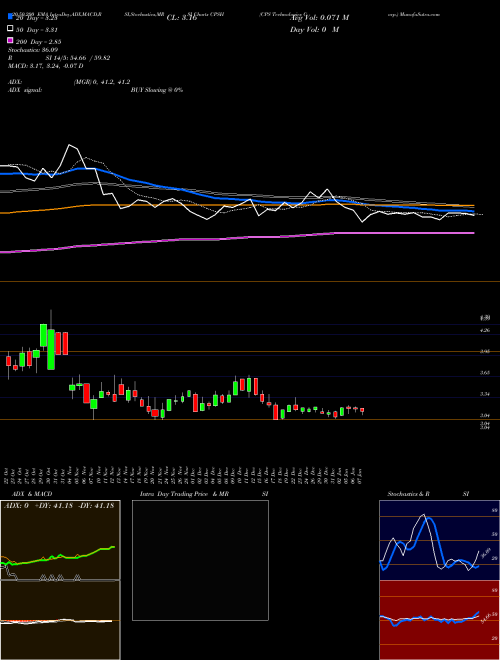Viewport: 500px width, 660px height.
Task: Click the '(MGR) 0, 41.2, 41.2' ADX values
Action: click(101, 82)
